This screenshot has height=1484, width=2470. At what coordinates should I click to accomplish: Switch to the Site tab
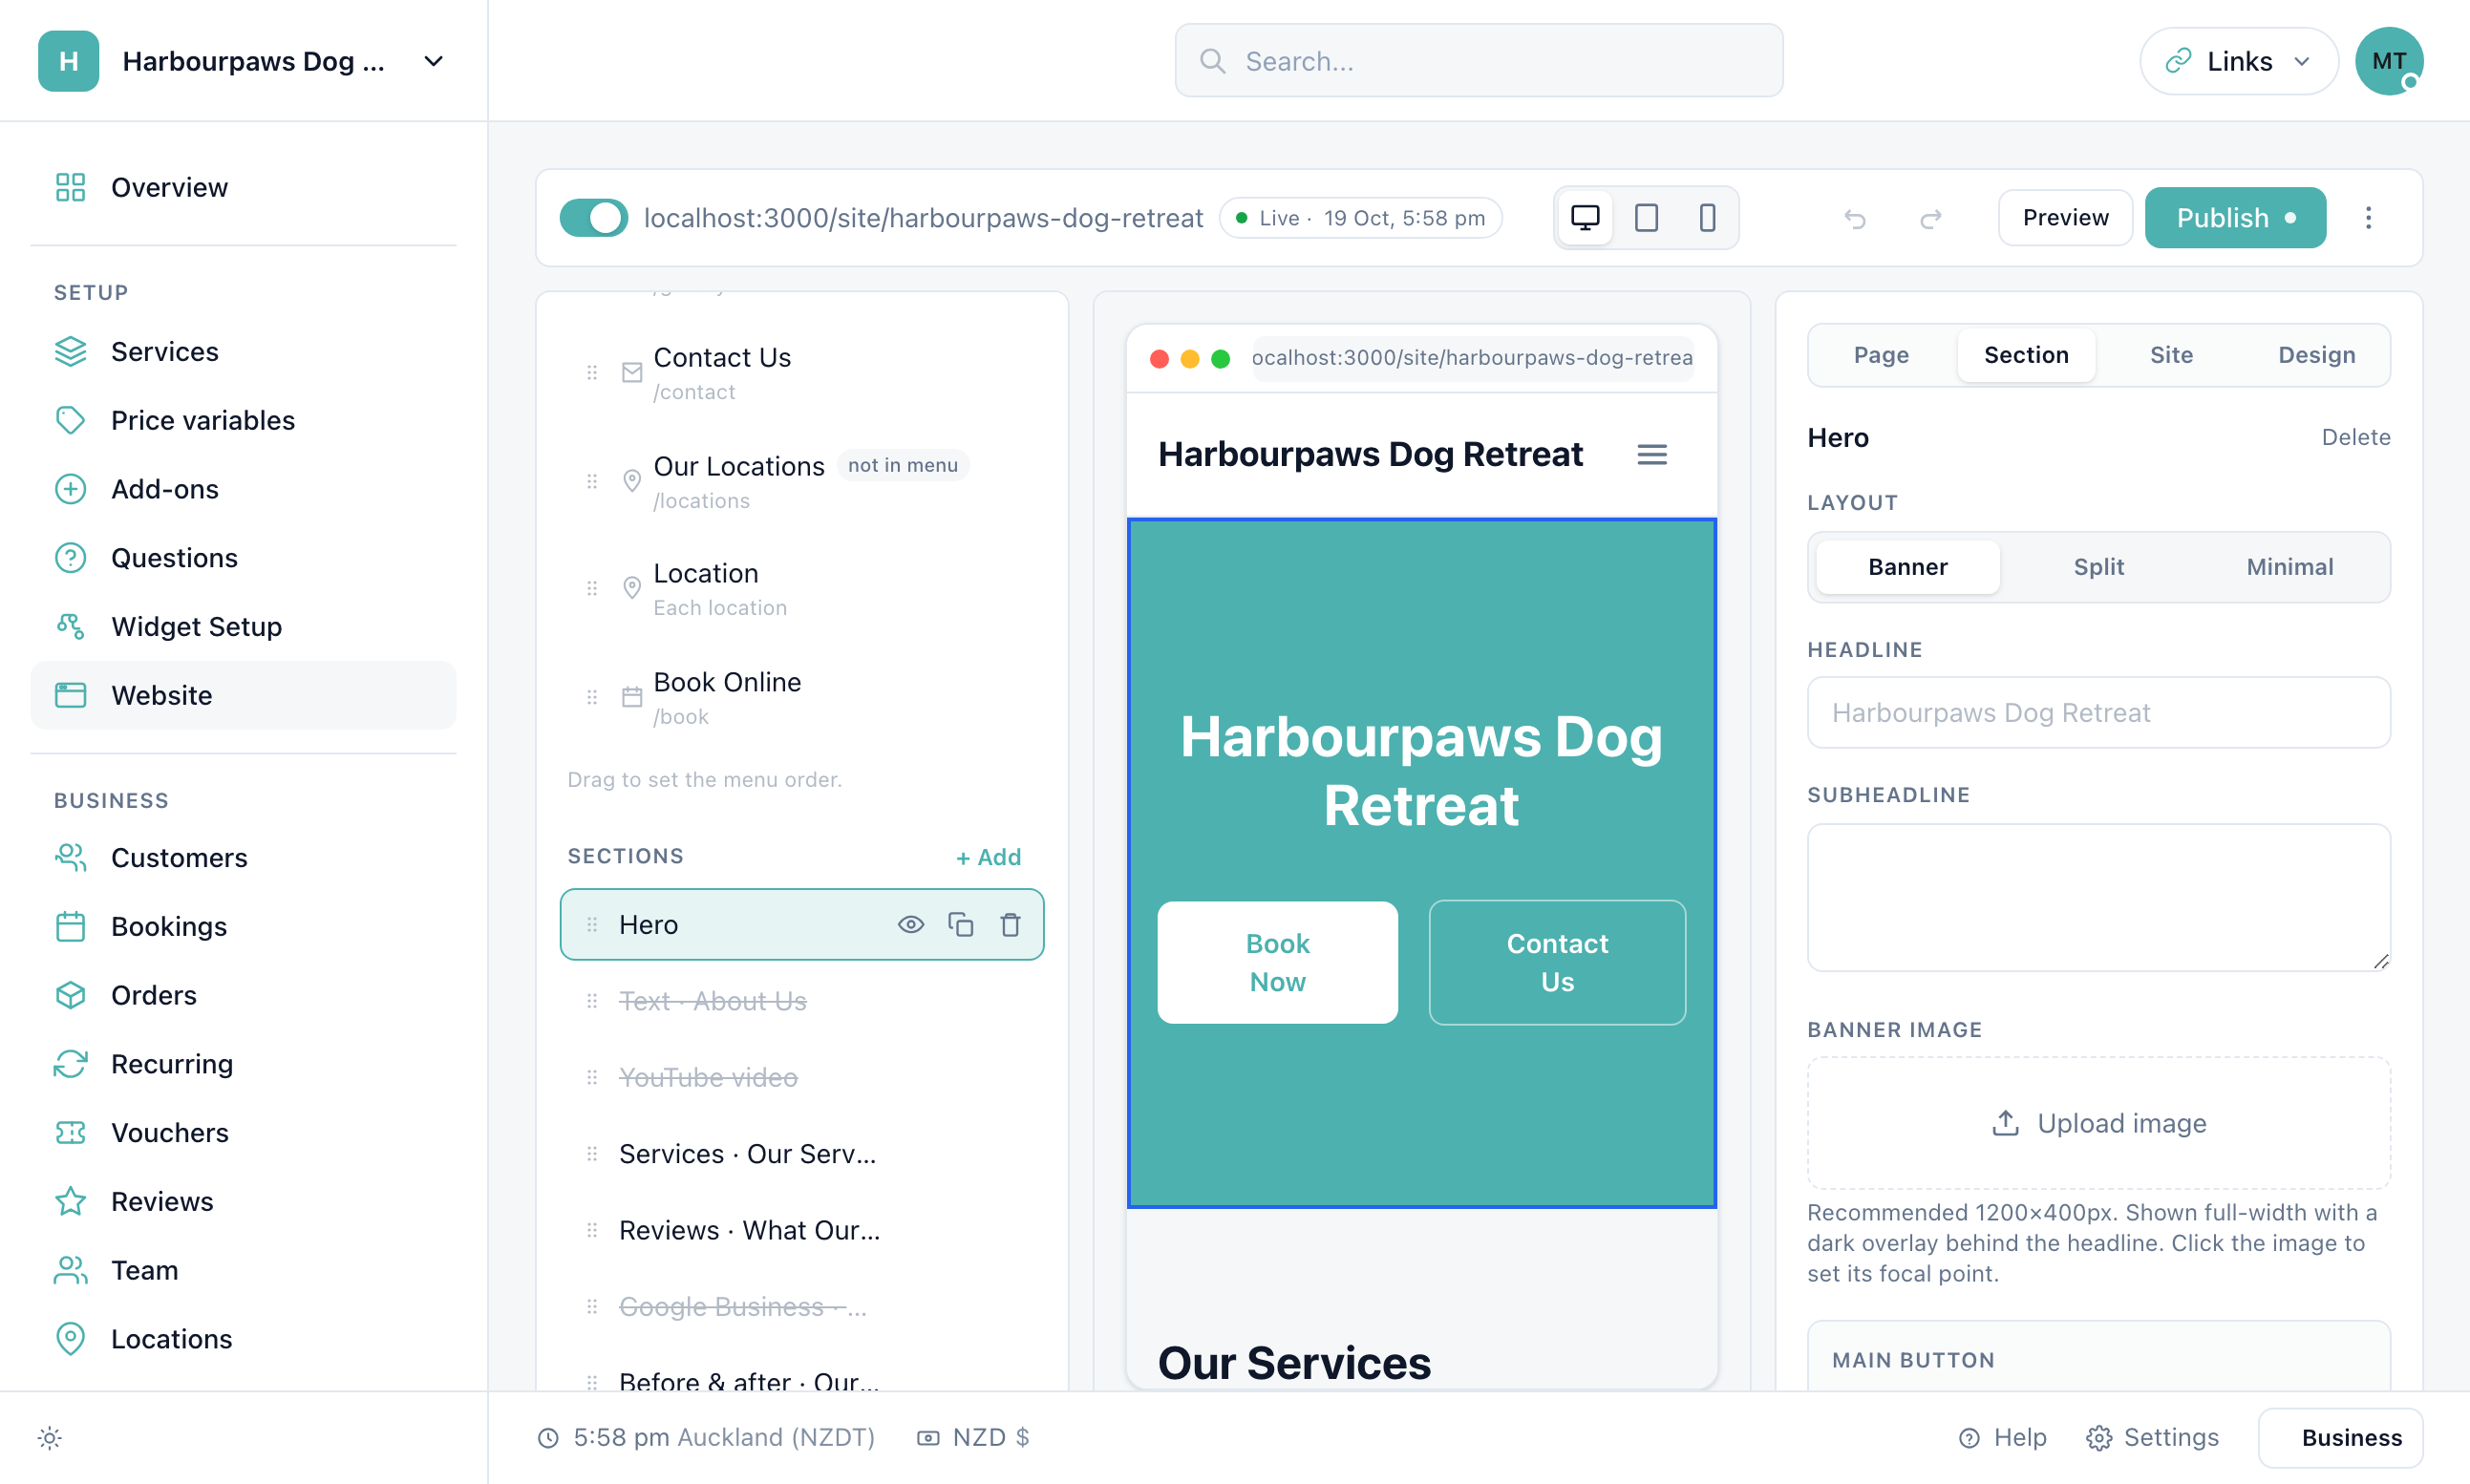pyautogui.click(x=2171, y=355)
